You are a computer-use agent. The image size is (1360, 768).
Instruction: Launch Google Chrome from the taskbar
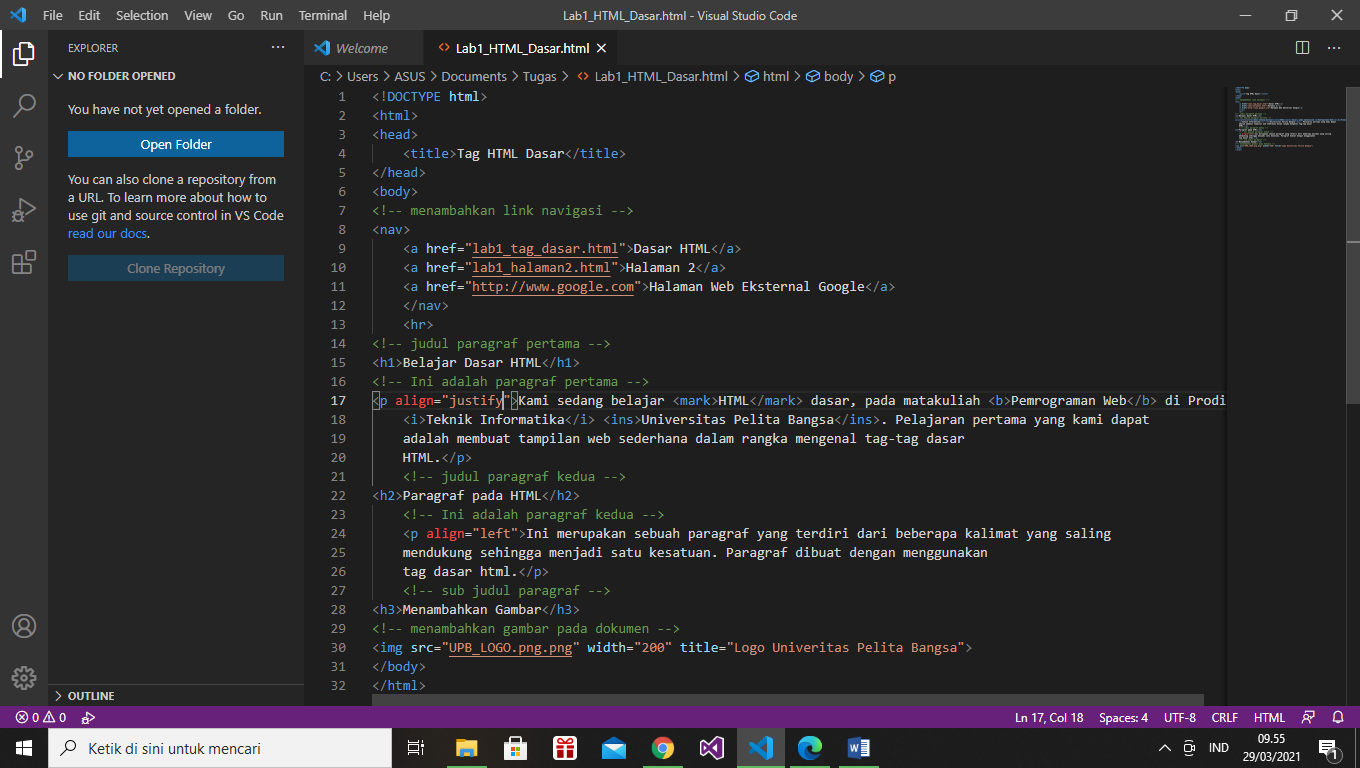coord(662,747)
